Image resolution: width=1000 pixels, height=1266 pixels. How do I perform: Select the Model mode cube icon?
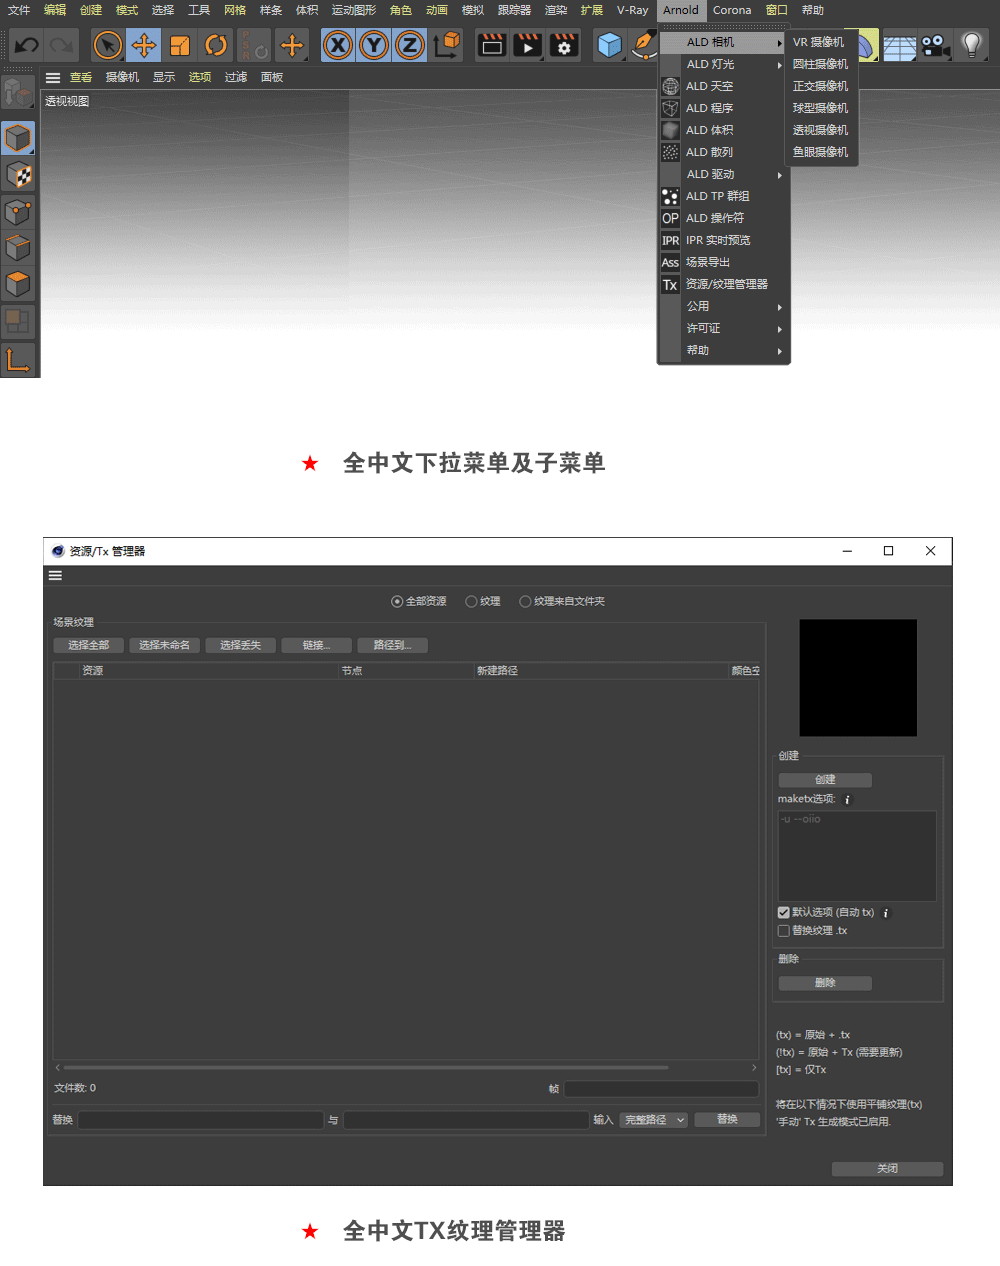(18, 138)
